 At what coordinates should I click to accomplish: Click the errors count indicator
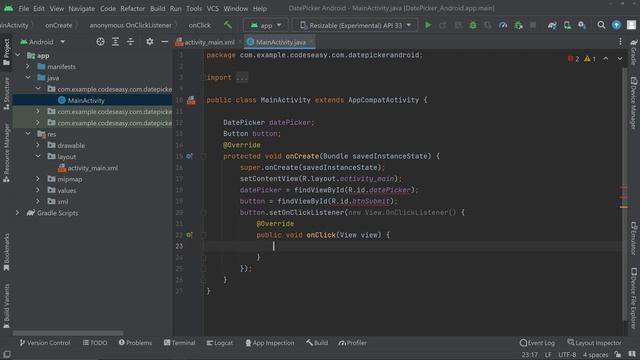pyautogui.click(x=573, y=59)
